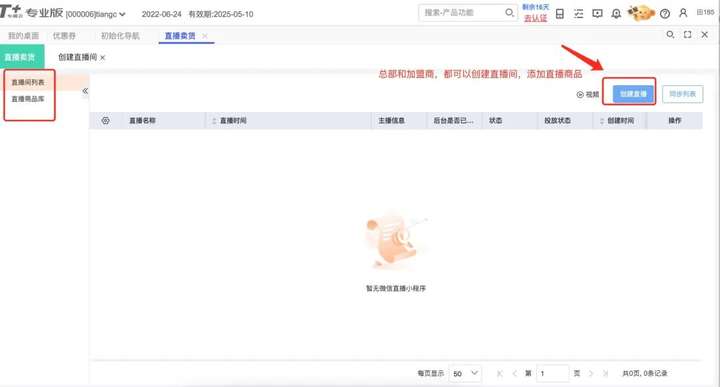Open the per-page 50 dropdown
This screenshot has height=387, width=720.
coord(465,373)
